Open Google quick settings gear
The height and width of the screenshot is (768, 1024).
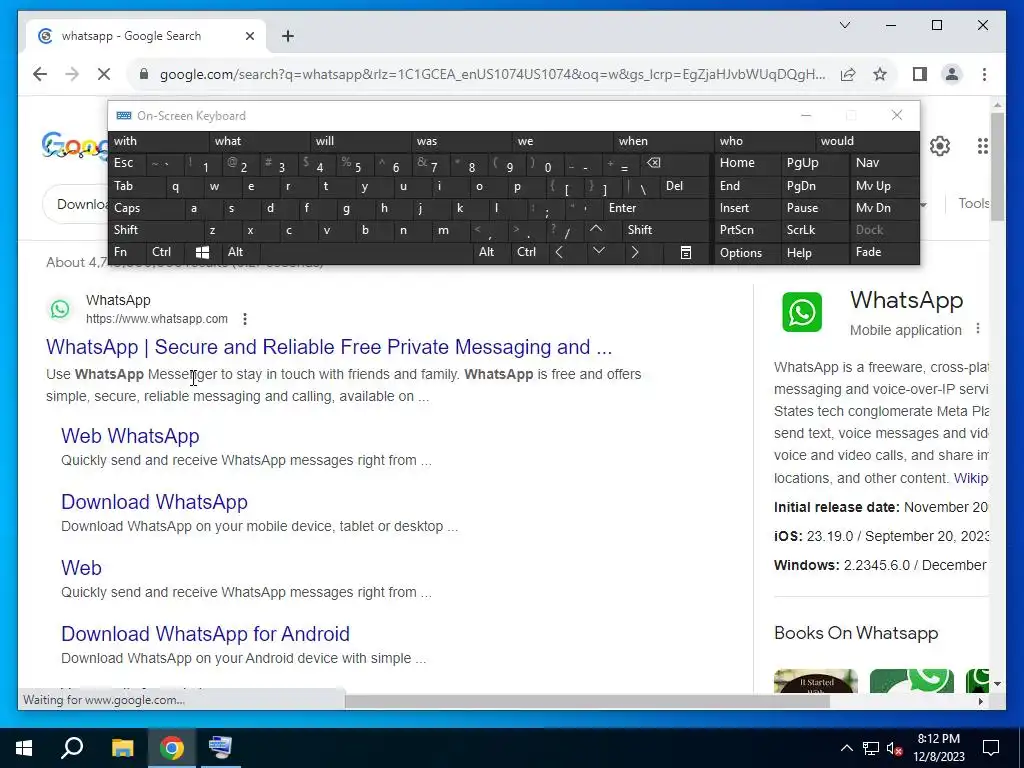pyautogui.click(x=939, y=146)
